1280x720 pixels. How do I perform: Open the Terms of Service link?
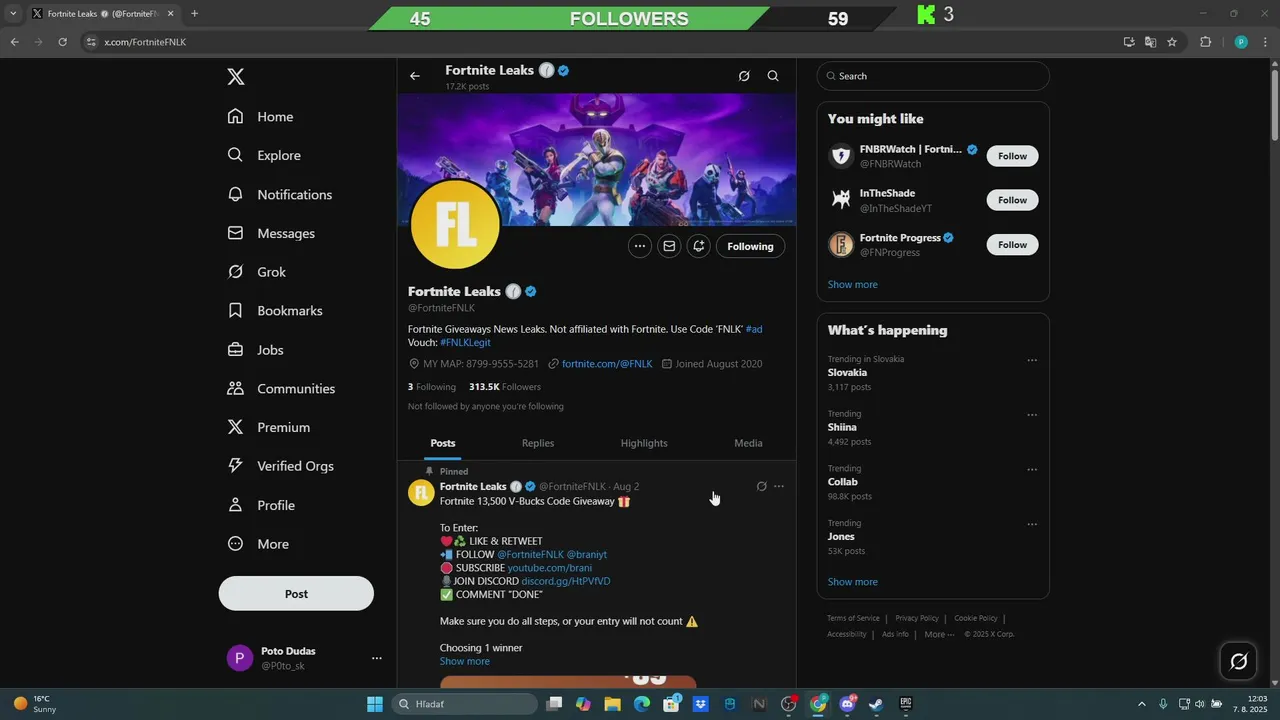[x=853, y=618]
